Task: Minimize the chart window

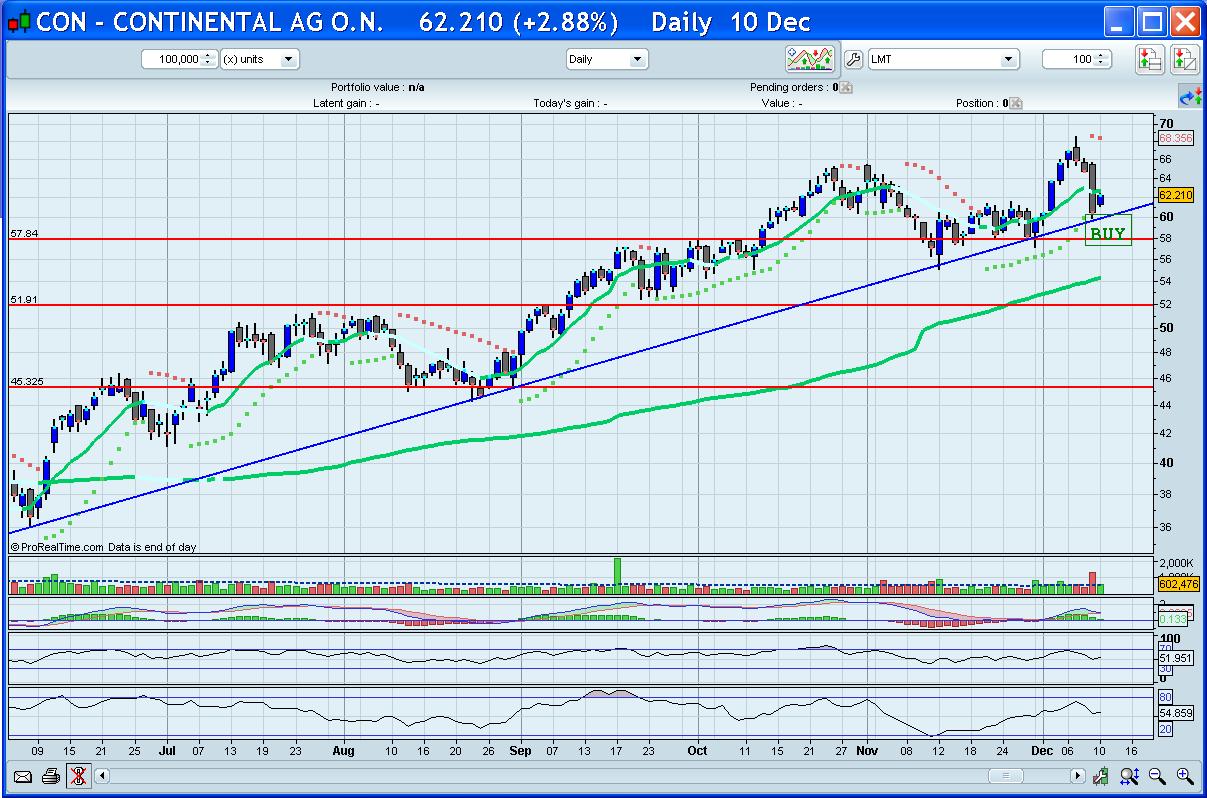Action: (1119, 22)
